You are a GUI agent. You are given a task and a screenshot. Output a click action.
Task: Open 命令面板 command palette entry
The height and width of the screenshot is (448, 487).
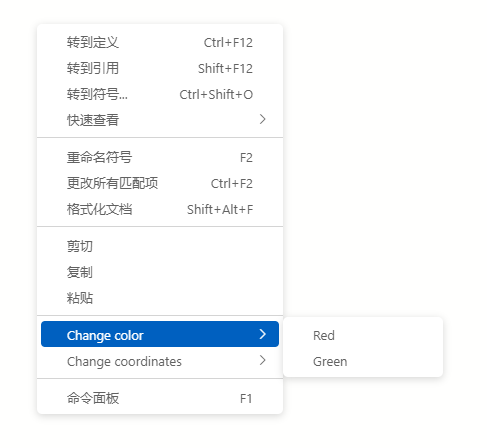pyautogui.click(x=160, y=398)
